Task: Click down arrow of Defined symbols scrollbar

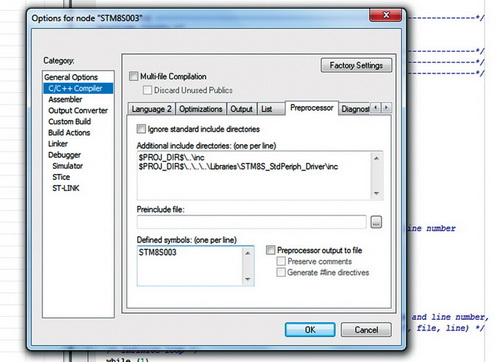Action: 248,279
